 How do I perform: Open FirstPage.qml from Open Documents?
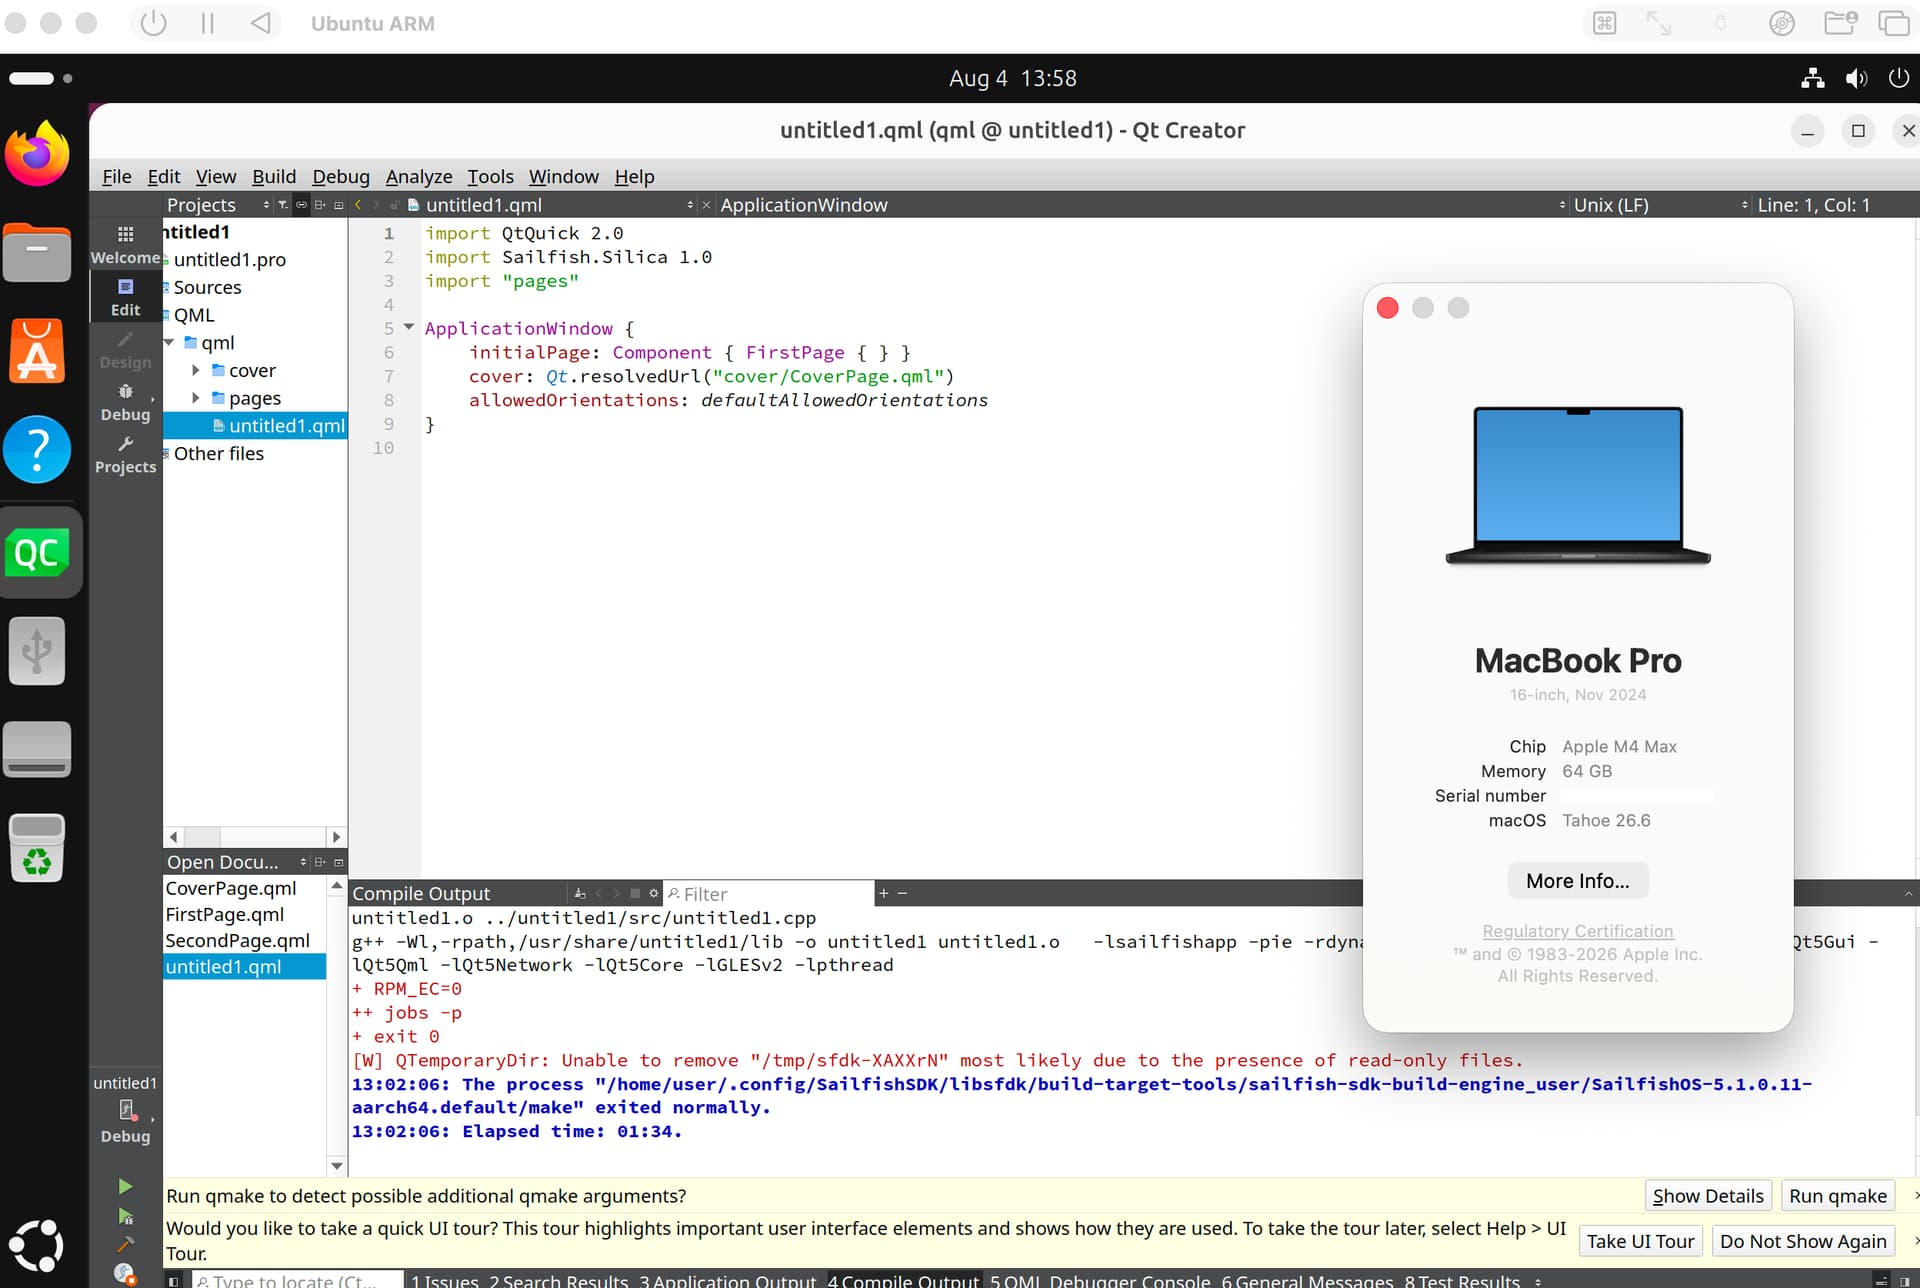(225, 914)
